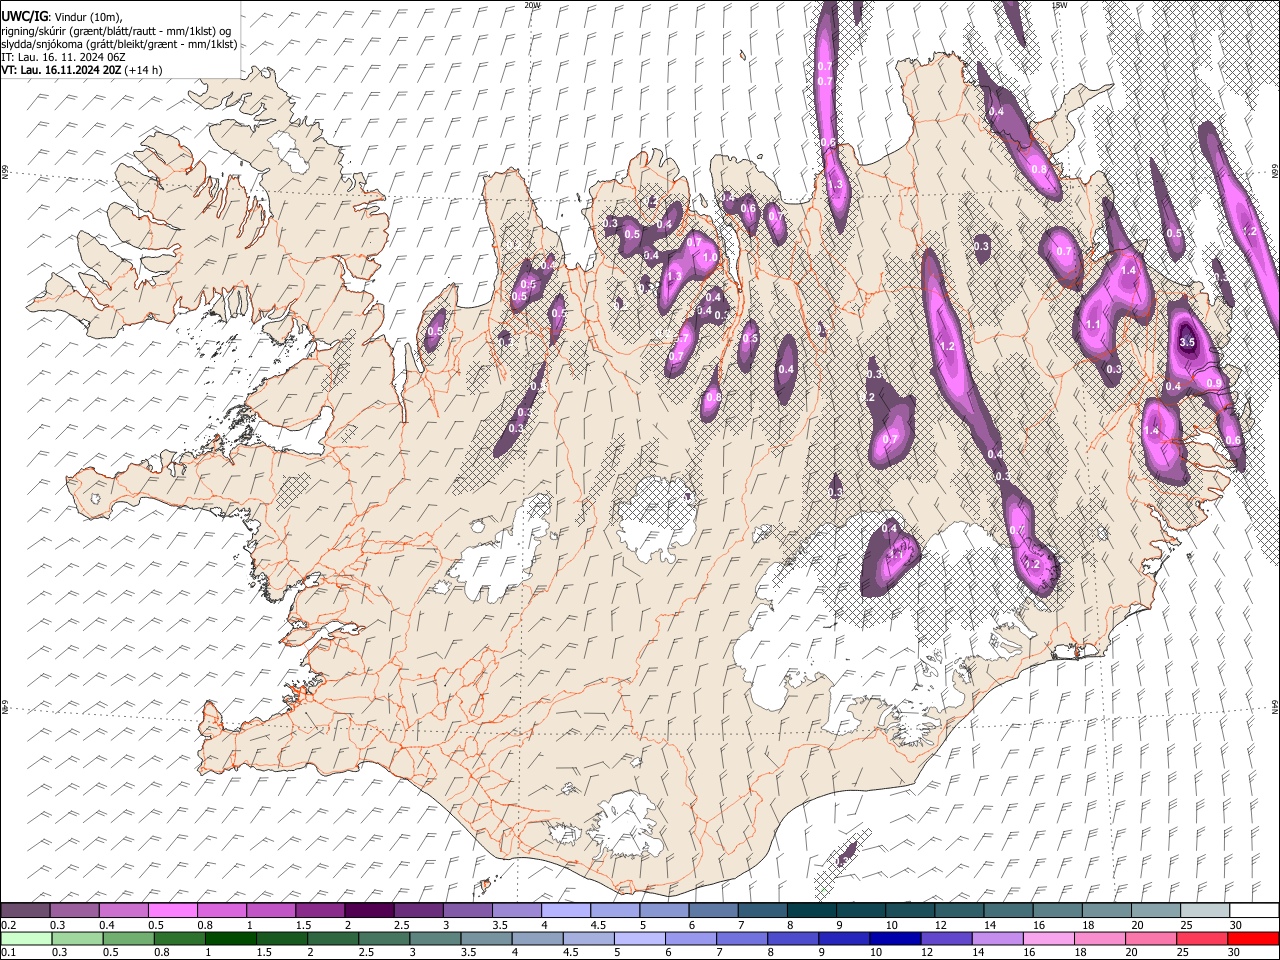
Task: Pick the light grey 25 swatch, upper legend row
Action: (1206, 910)
